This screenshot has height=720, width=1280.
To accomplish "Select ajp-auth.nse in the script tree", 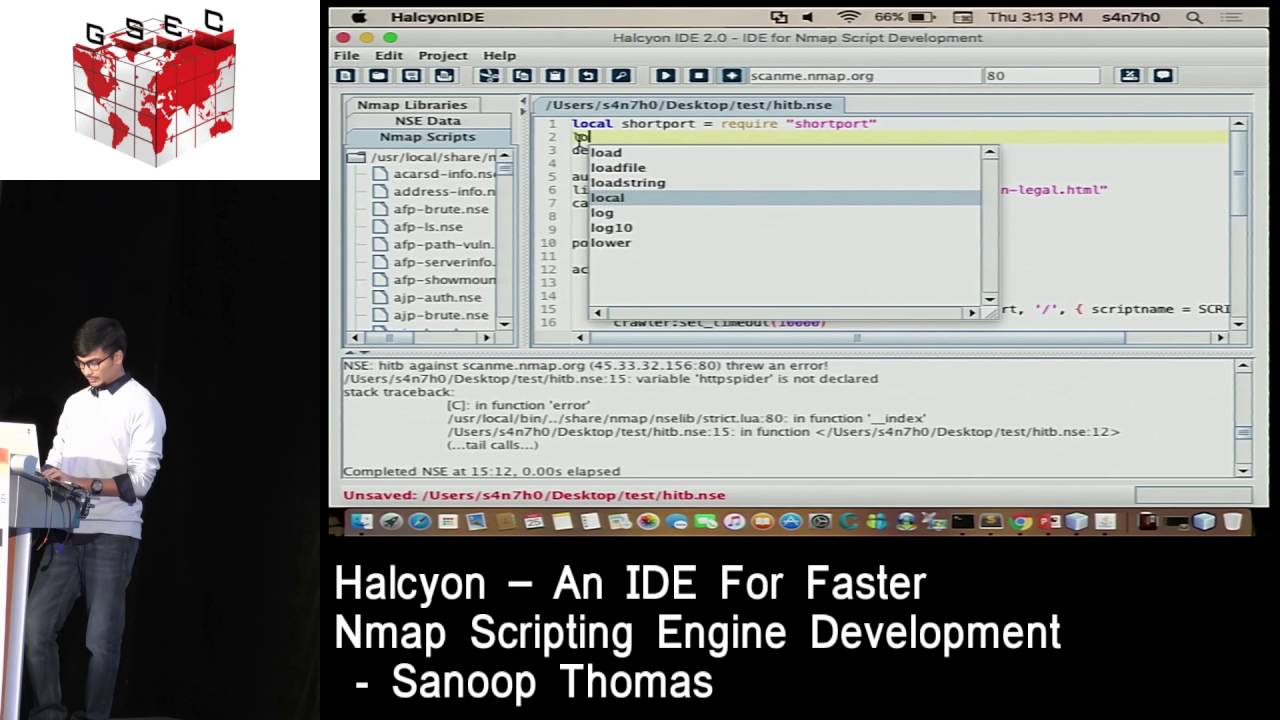I will pos(427,297).
